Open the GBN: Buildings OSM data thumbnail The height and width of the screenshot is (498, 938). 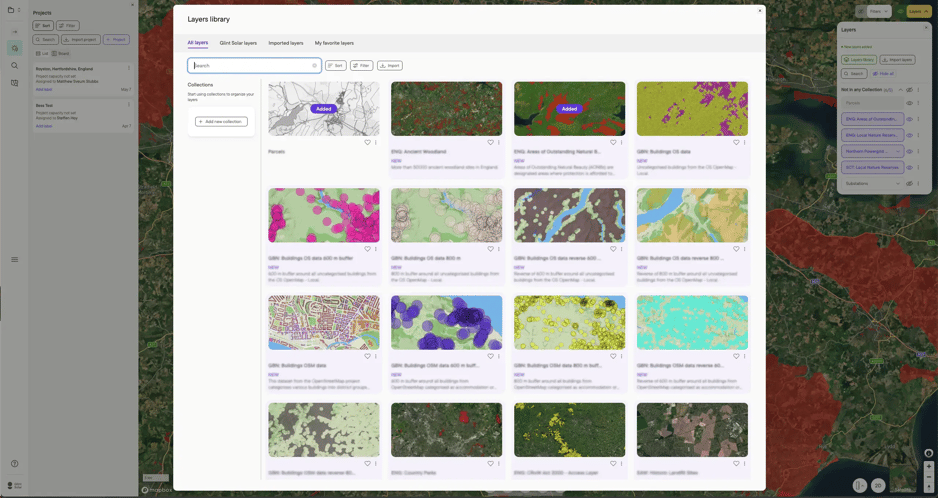tap(324, 323)
